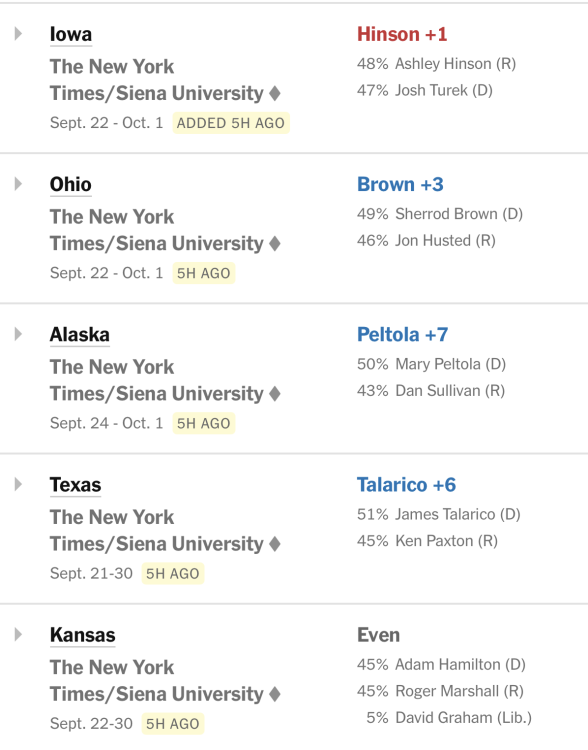This screenshot has height=750, width=588.
Task: Click the diamond icon in Ohio pollster name
Action: pyautogui.click(x=275, y=243)
